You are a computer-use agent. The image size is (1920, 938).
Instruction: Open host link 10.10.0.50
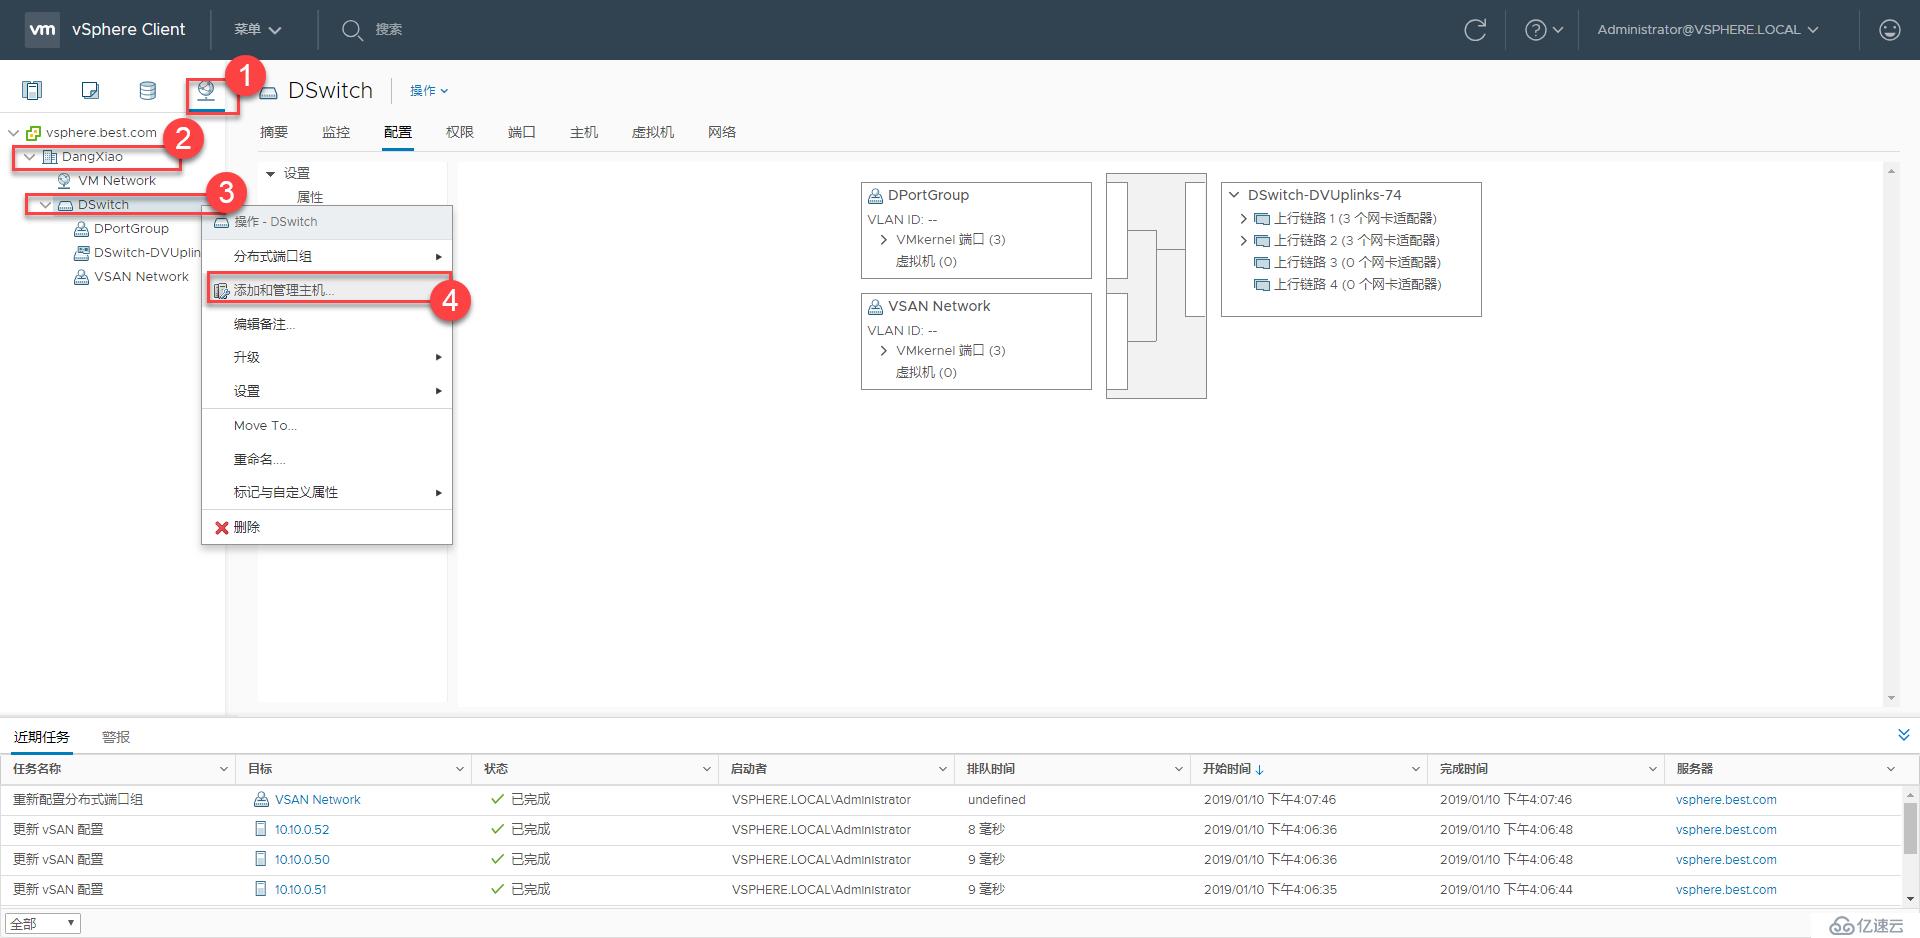[302, 860]
